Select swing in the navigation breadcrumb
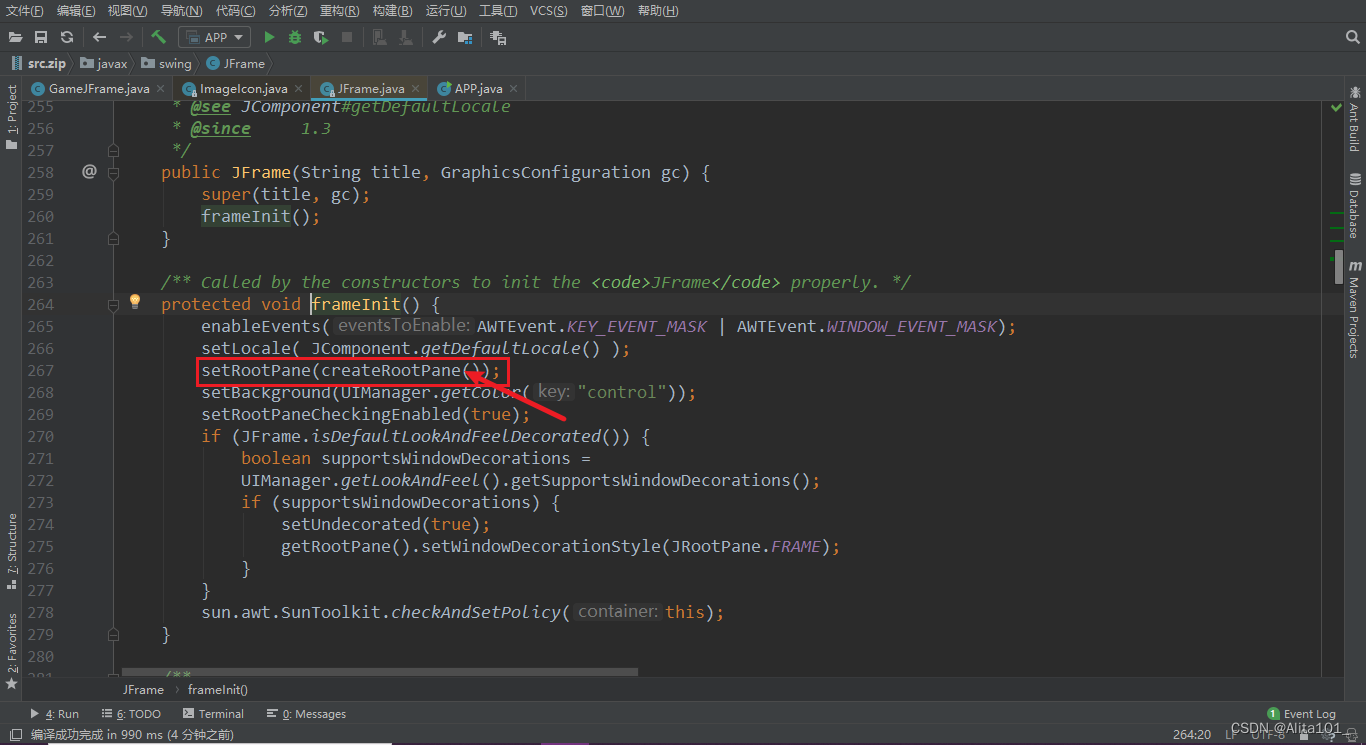 [166, 63]
